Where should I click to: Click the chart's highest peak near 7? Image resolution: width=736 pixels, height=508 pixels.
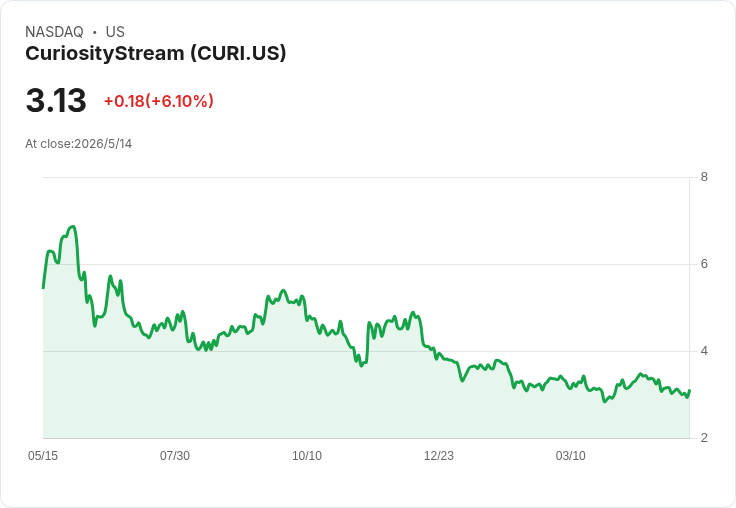pos(72,227)
